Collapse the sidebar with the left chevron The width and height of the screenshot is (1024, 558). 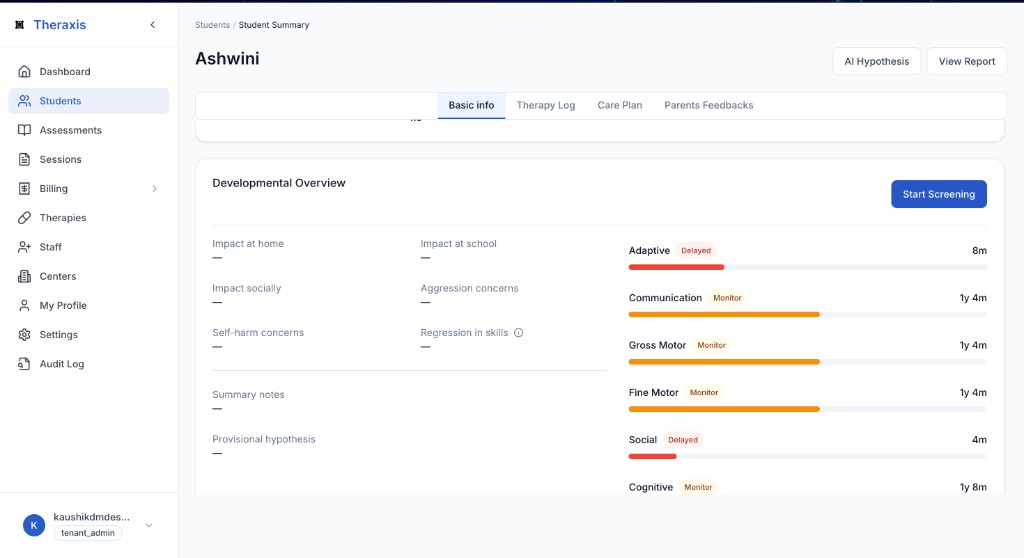tap(153, 25)
